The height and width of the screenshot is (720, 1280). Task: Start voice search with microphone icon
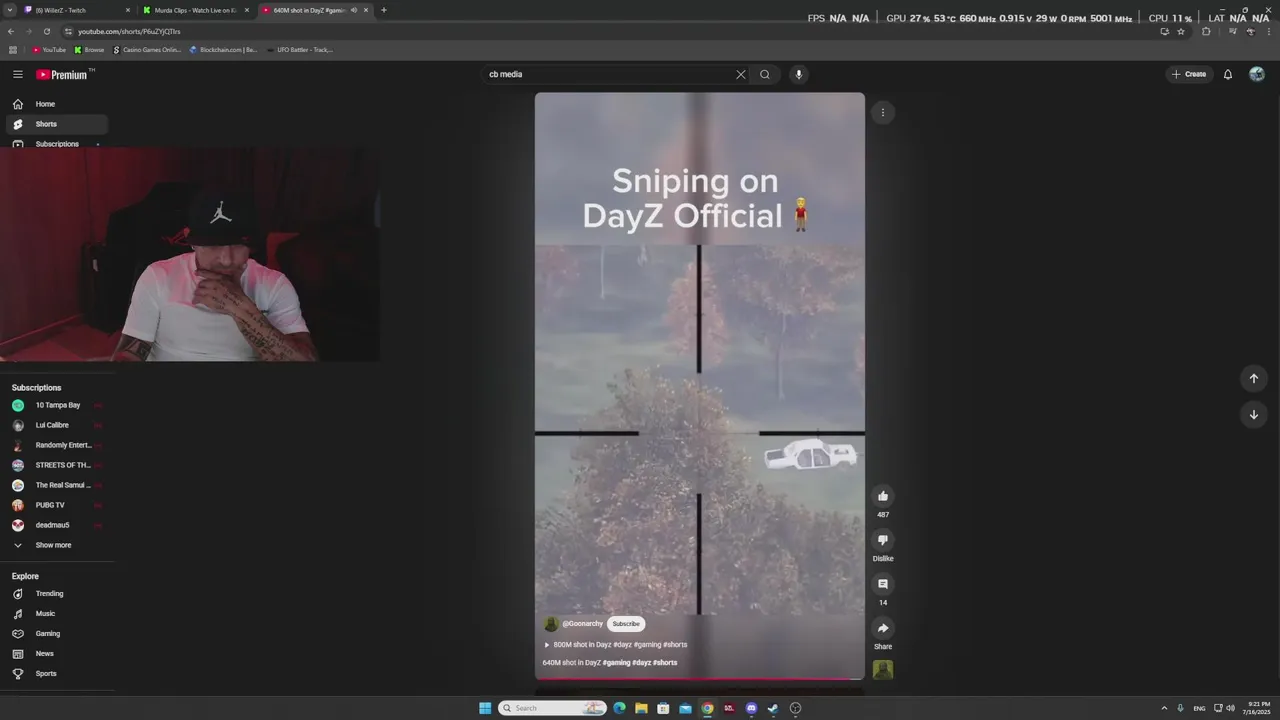click(x=798, y=74)
